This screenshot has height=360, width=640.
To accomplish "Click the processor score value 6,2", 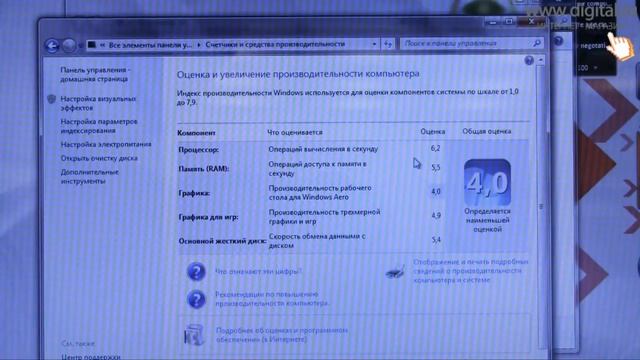I will (x=436, y=148).
